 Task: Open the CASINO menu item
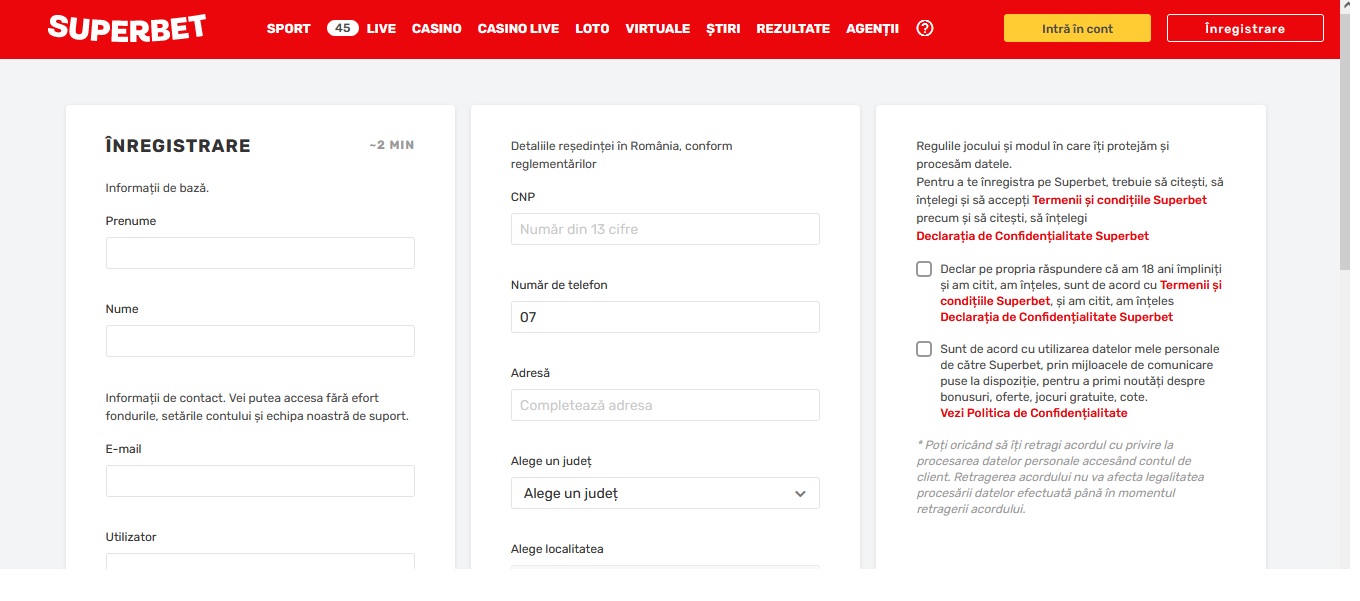tap(437, 29)
